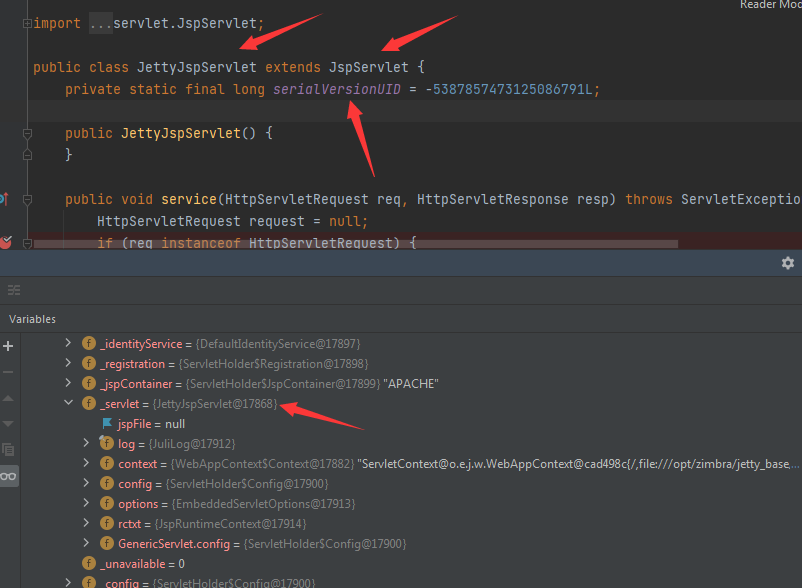Click the Reader Mode label
This screenshot has width=802, height=588.
[x=770, y=5]
